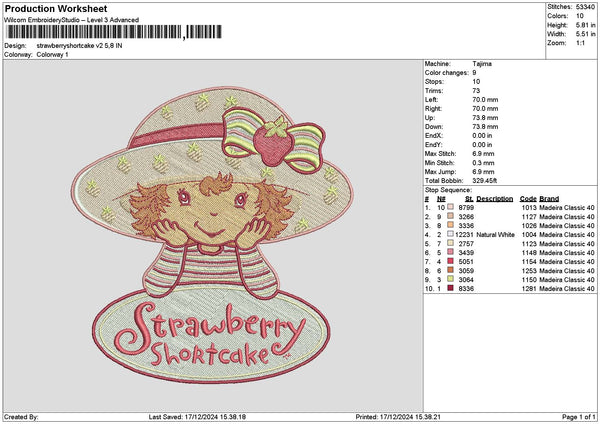The width and height of the screenshot is (600, 424).
Task: Click the 'Color changes:' label
Action: (x=447, y=73)
